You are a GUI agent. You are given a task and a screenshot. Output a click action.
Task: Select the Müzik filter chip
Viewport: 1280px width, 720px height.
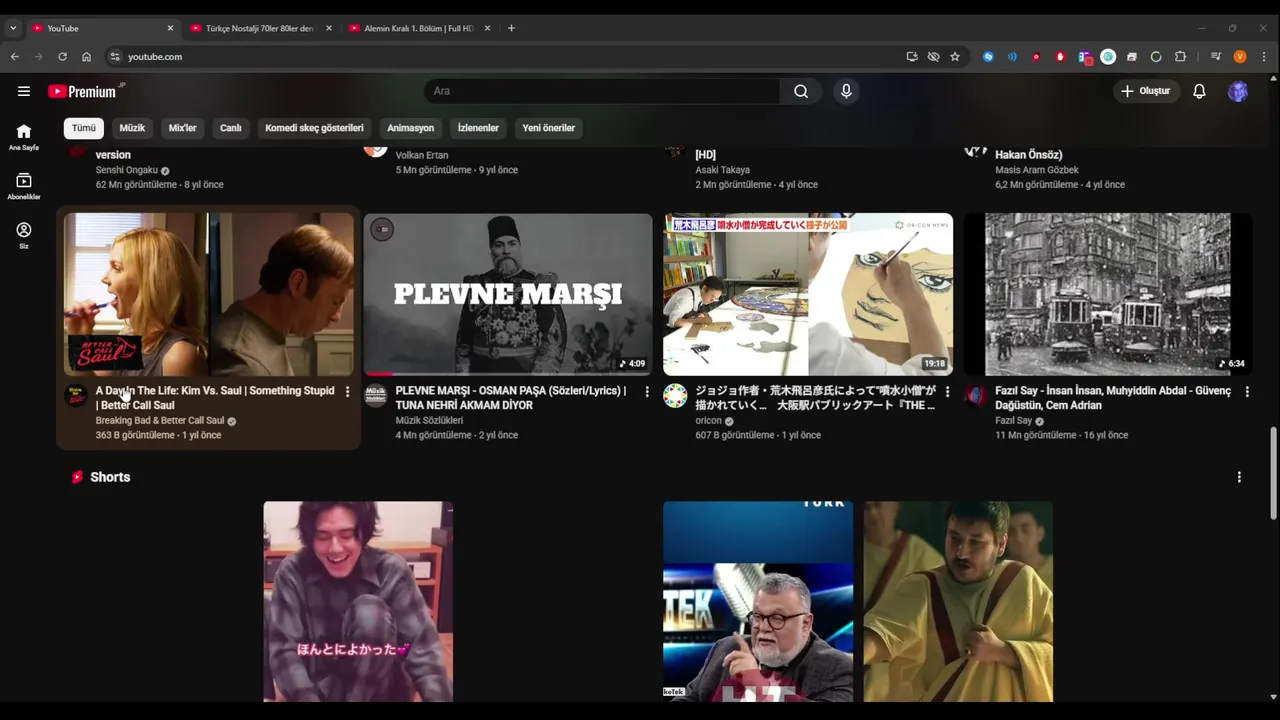[132, 128]
